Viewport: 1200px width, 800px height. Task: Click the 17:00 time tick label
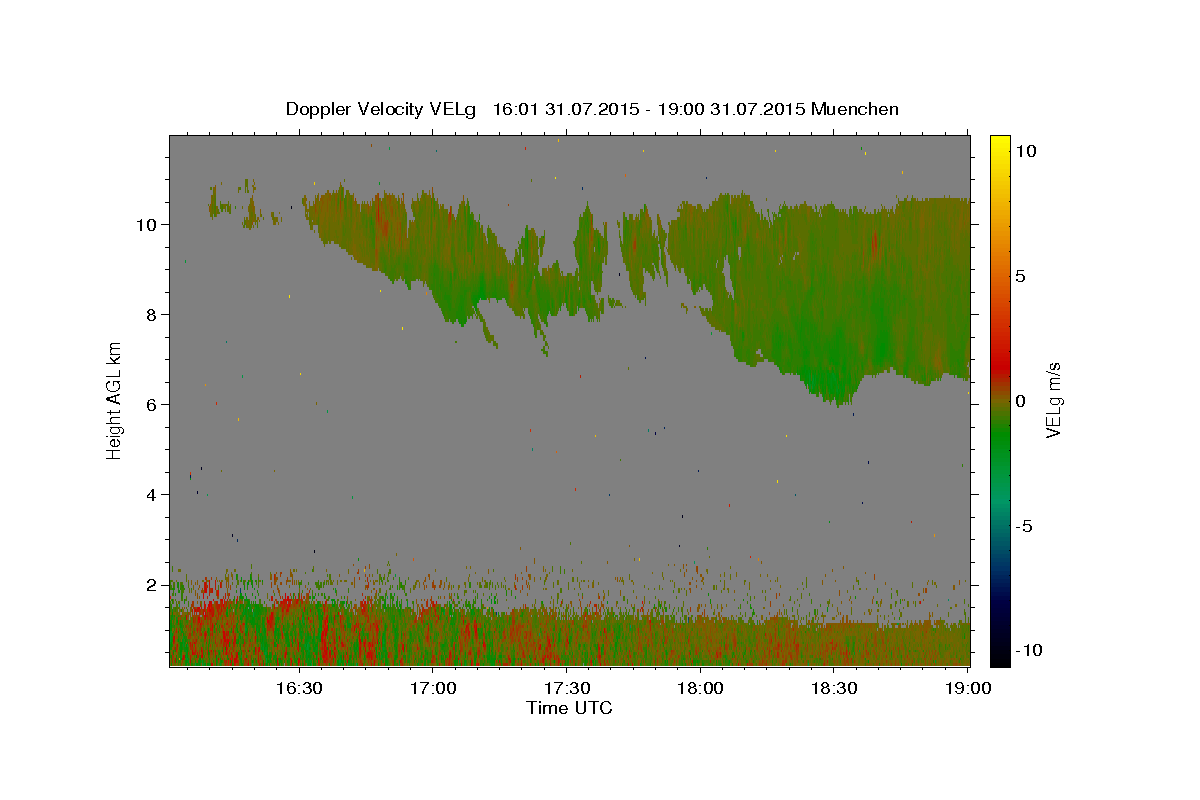432,688
